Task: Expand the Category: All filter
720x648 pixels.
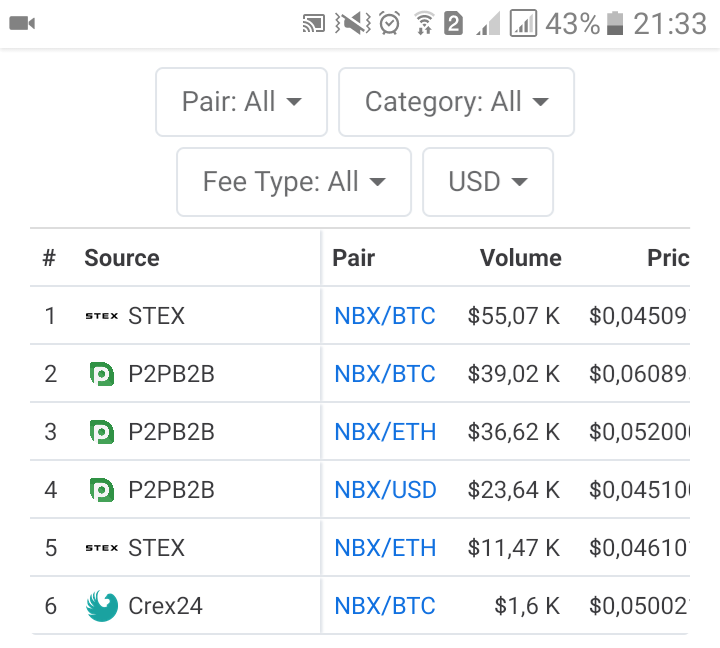Action: point(456,102)
